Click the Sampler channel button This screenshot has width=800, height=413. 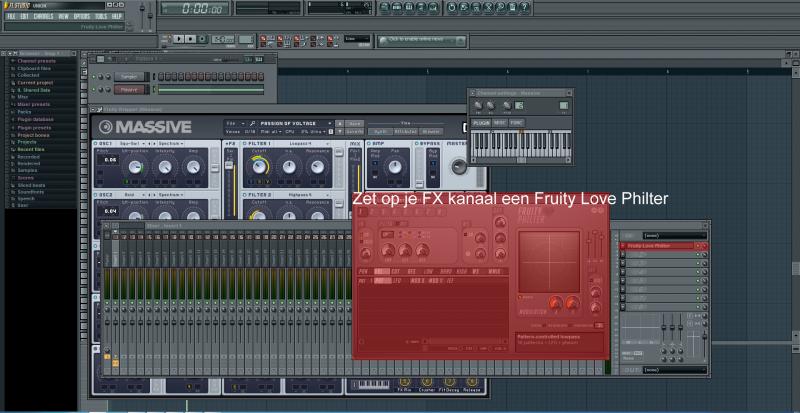coord(129,77)
